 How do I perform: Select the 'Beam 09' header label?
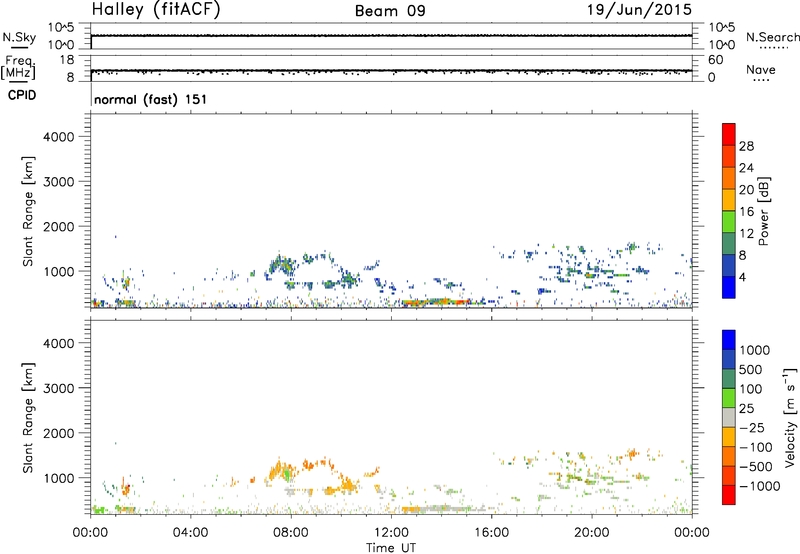tap(390, 11)
